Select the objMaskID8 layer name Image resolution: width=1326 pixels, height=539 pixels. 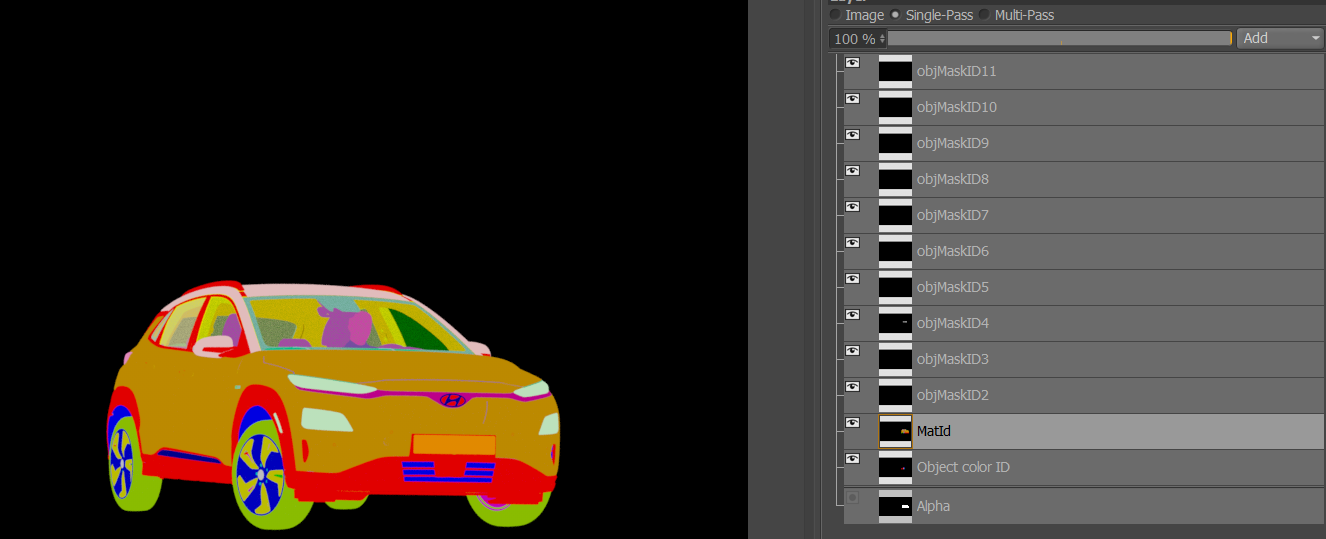(953, 180)
